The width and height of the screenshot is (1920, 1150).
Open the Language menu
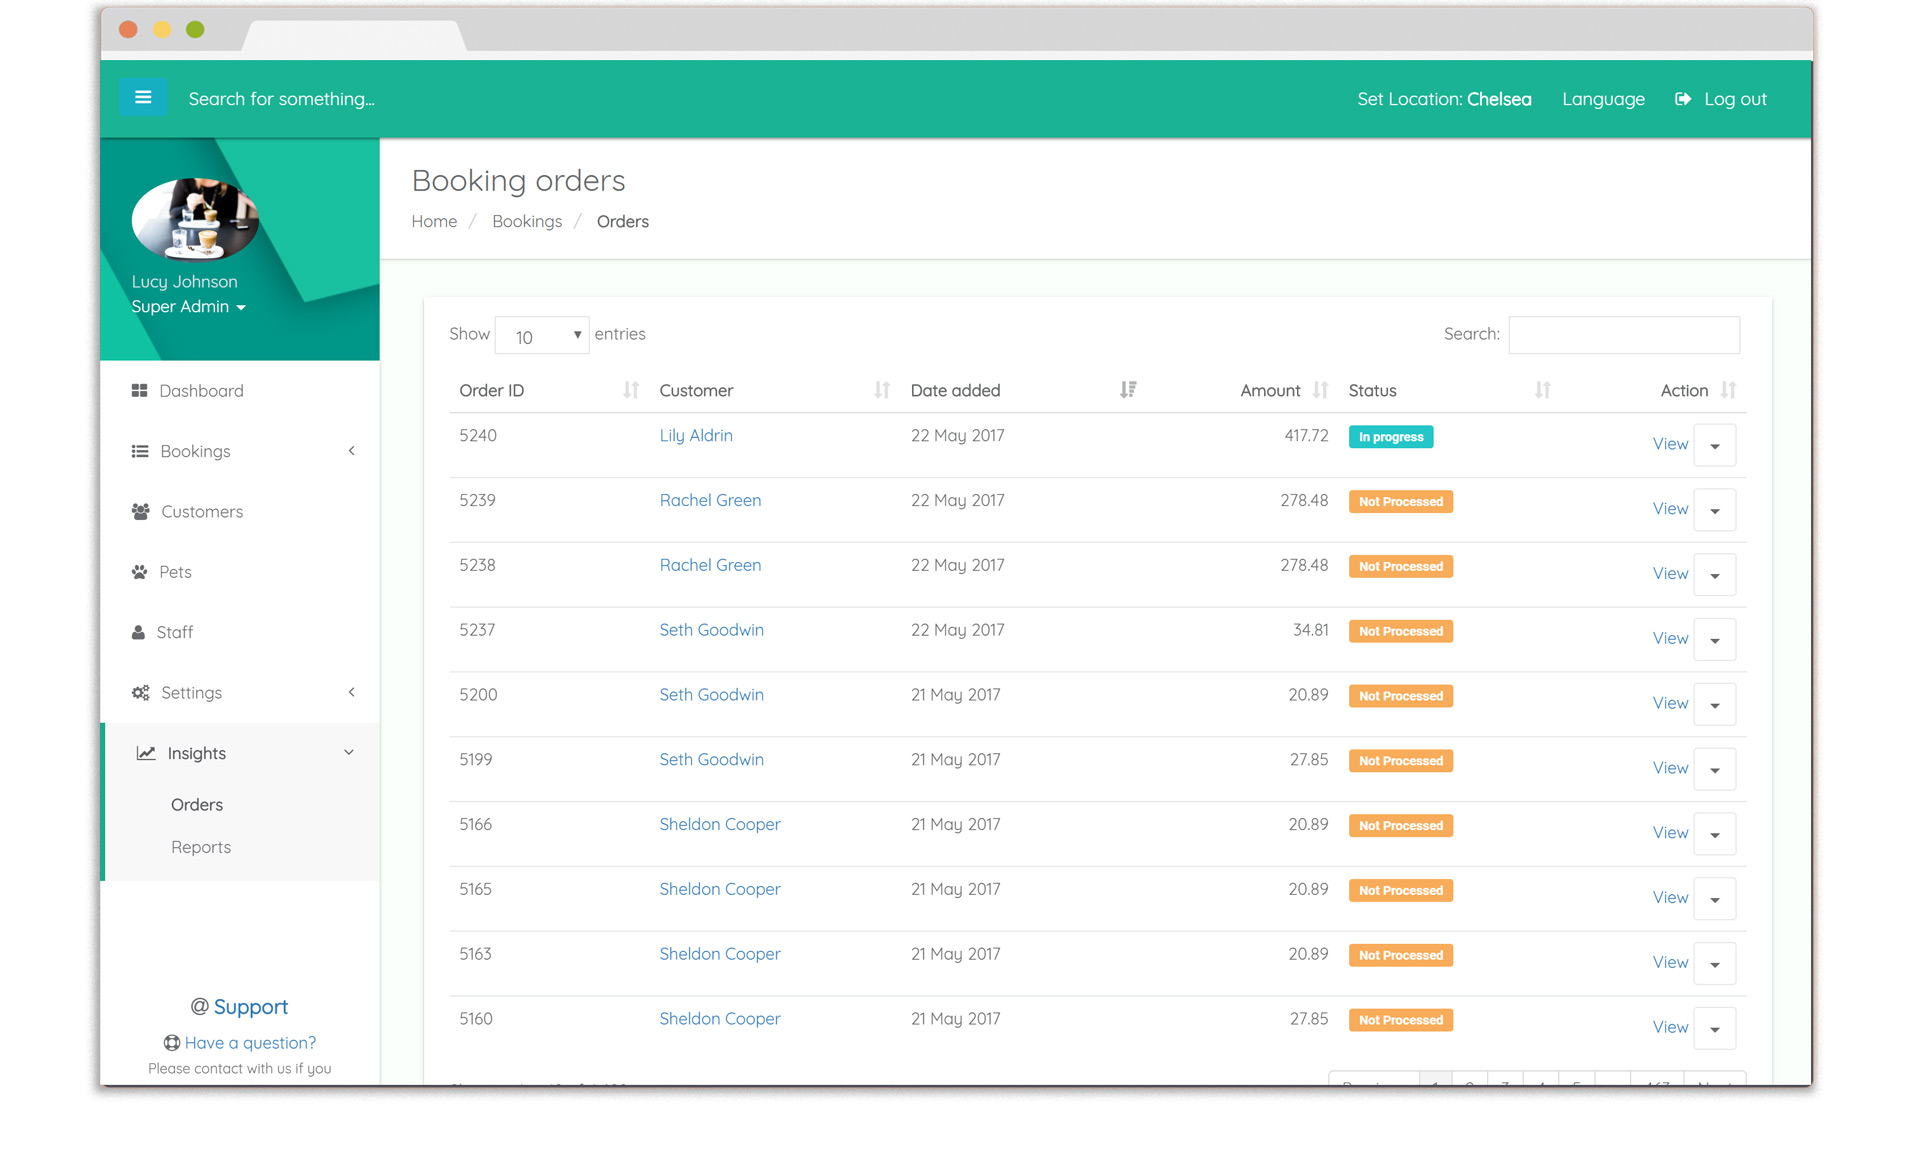1603,99
